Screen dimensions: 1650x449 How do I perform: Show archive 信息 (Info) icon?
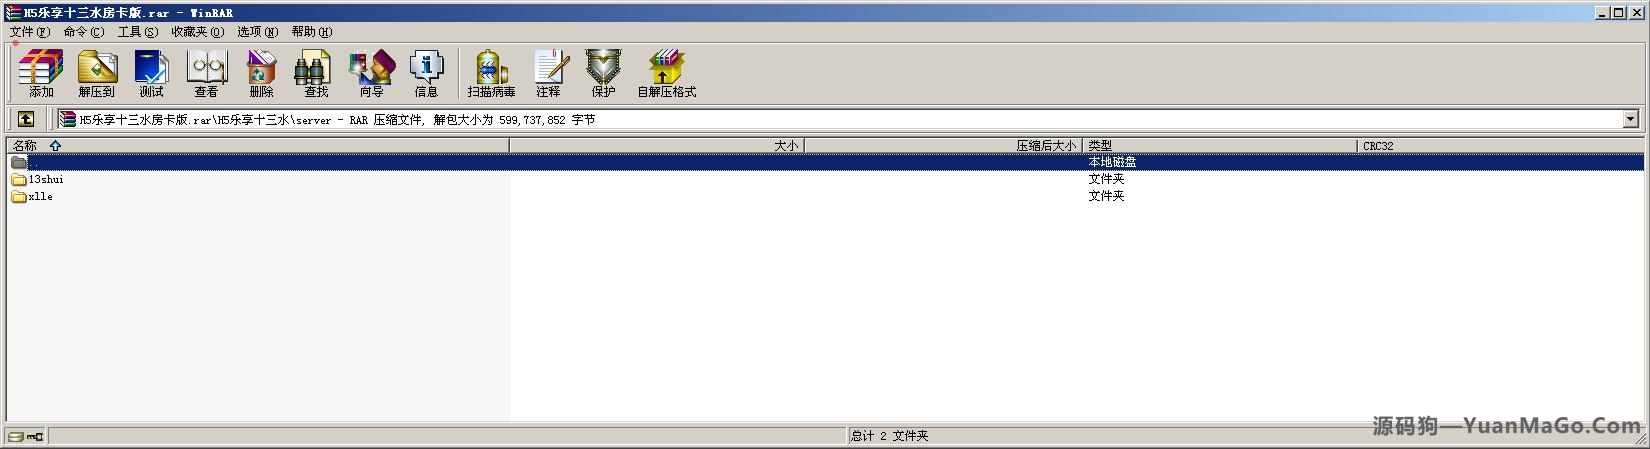point(426,73)
